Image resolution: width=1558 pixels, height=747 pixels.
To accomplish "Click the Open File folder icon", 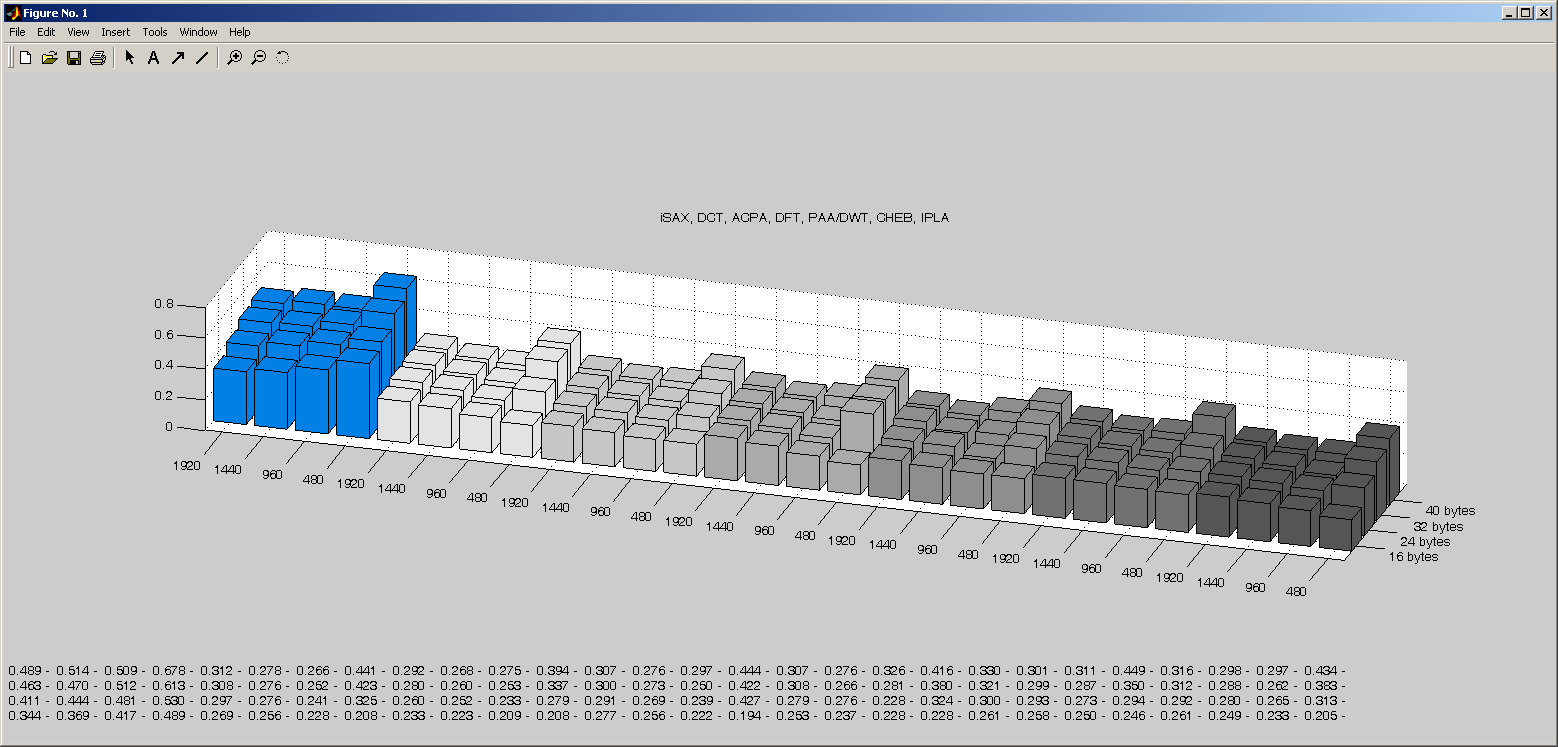I will (x=49, y=58).
